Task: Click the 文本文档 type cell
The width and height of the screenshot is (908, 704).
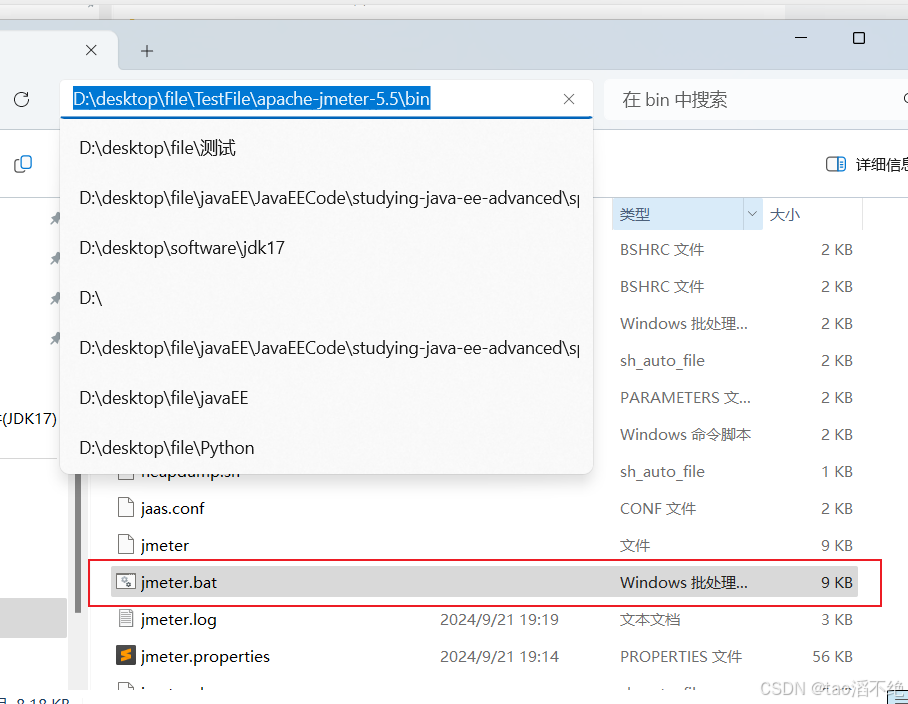Action: pyautogui.click(x=650, y=619)
